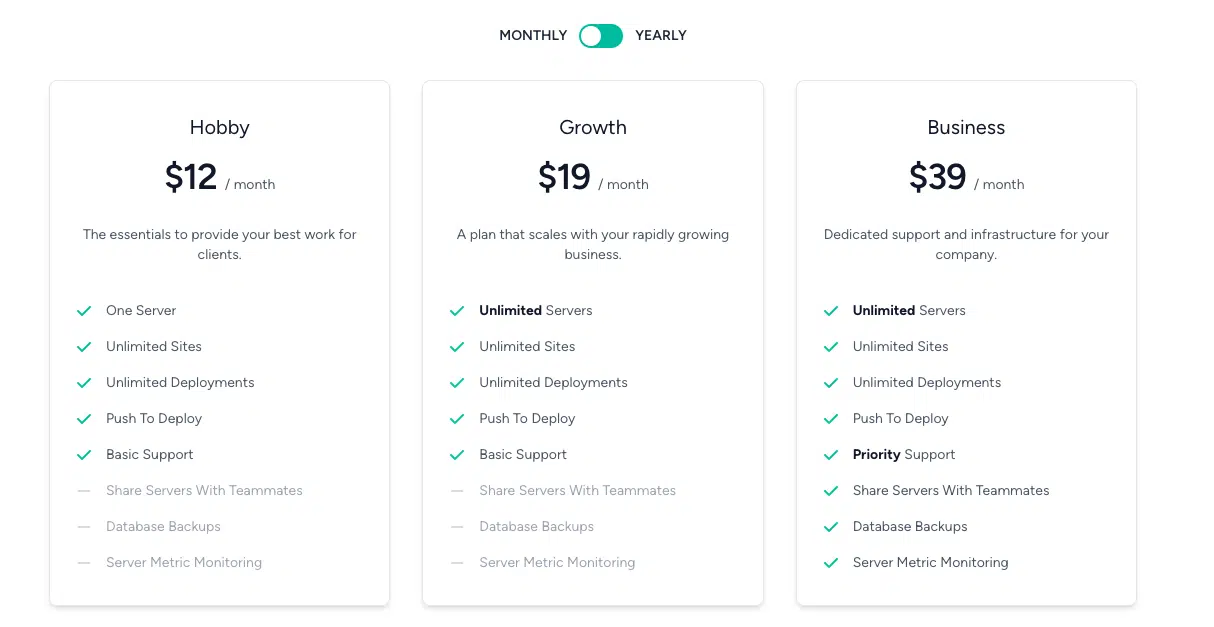Screen dimensions: 1214x627
Task: Click the checkmark next to One Server
Action: [84, 310]
